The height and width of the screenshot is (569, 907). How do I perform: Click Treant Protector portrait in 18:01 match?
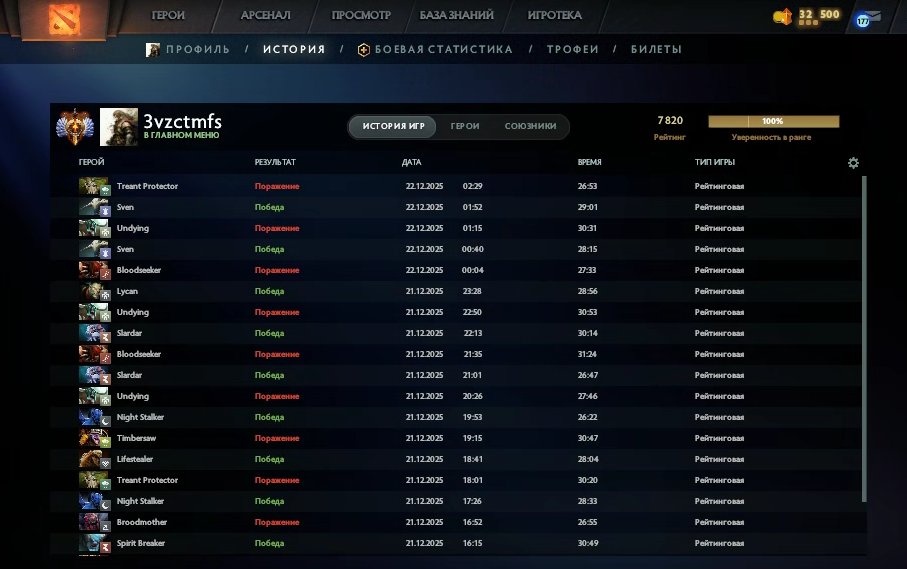tap(94, 480)
